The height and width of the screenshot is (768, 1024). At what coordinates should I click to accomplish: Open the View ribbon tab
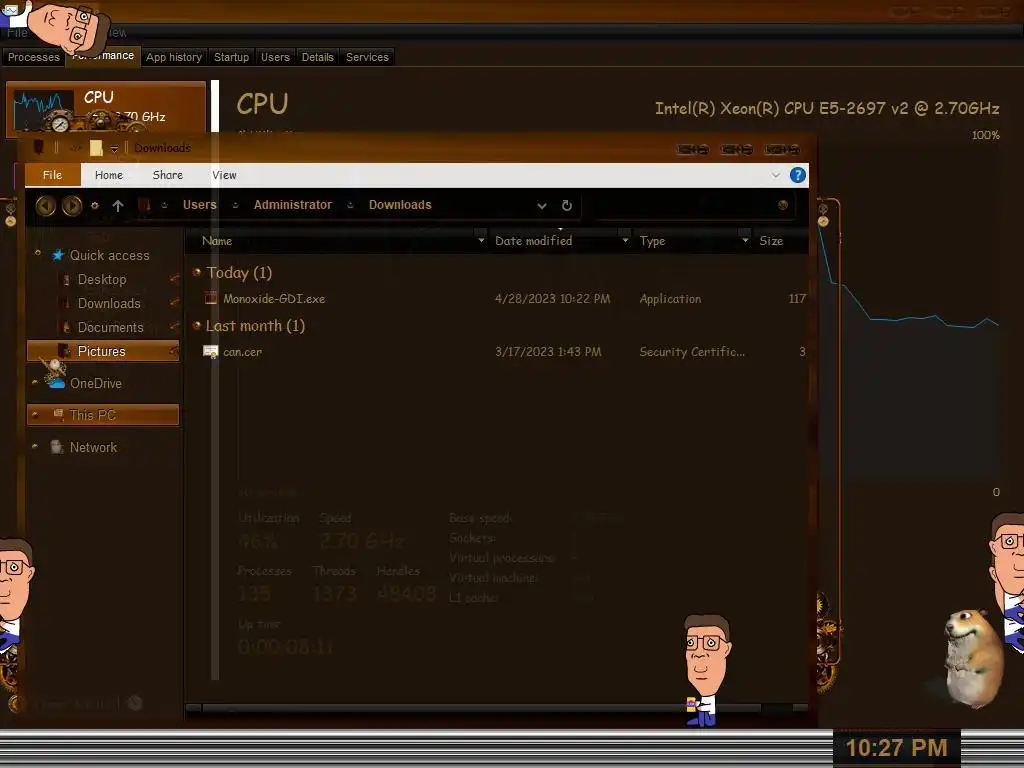pos(224,175)
